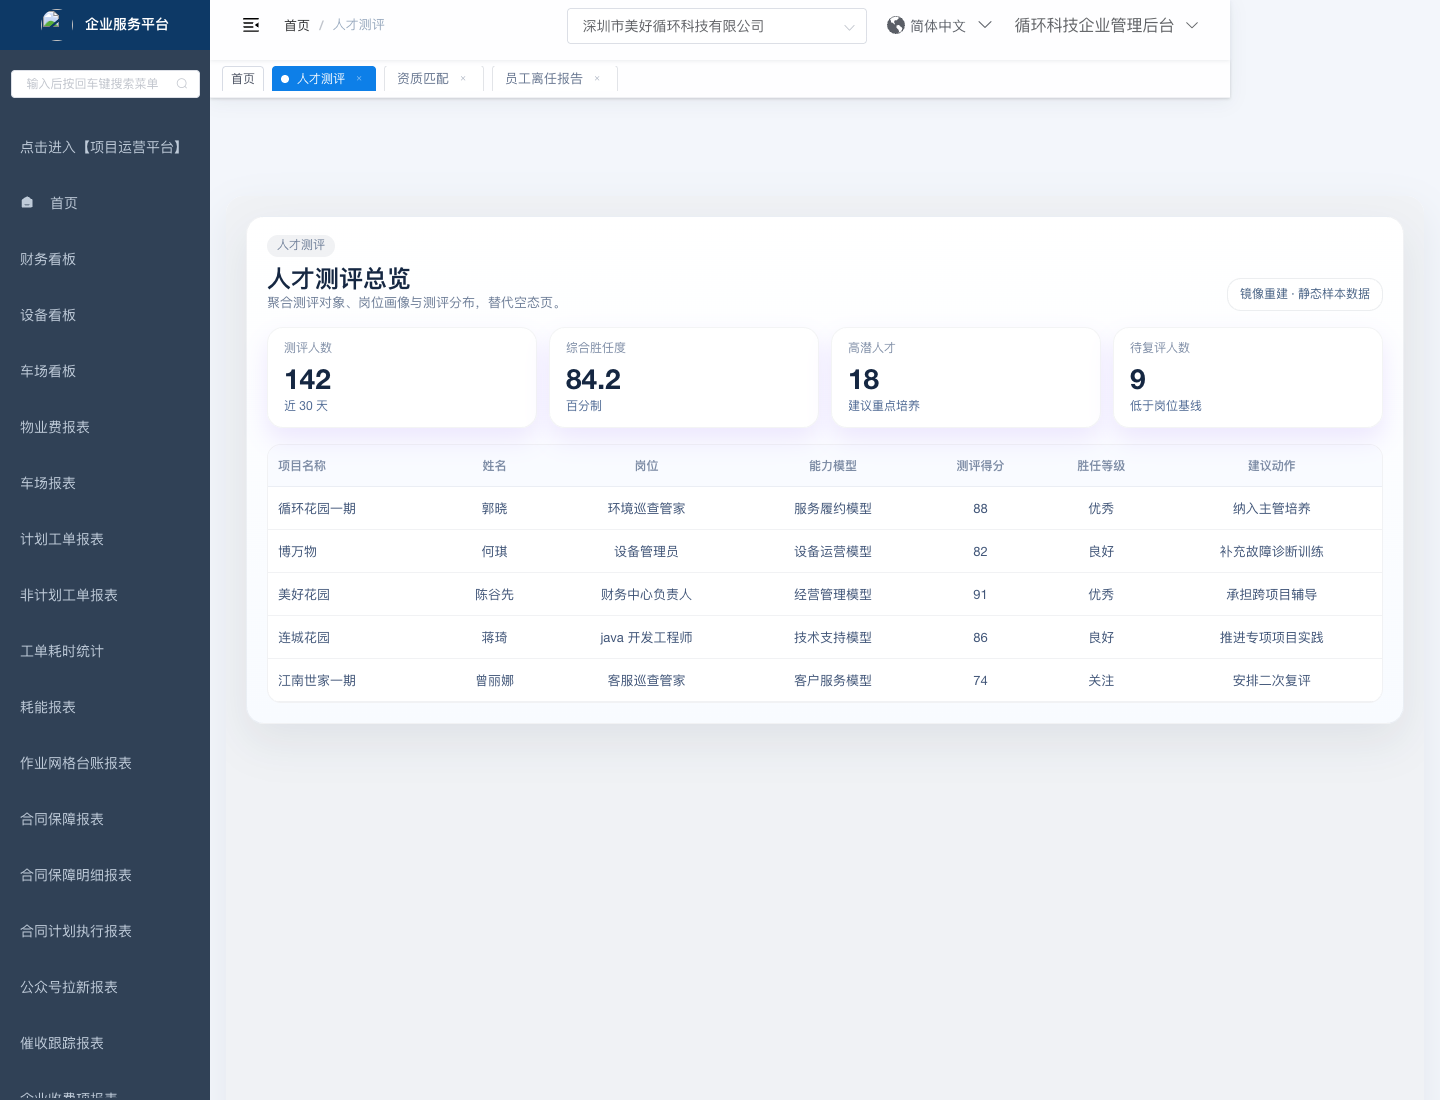This screenshot has width=1440, height=1100.
Task: Close the 员工离任报告 tab
Action: click(597, 79)
